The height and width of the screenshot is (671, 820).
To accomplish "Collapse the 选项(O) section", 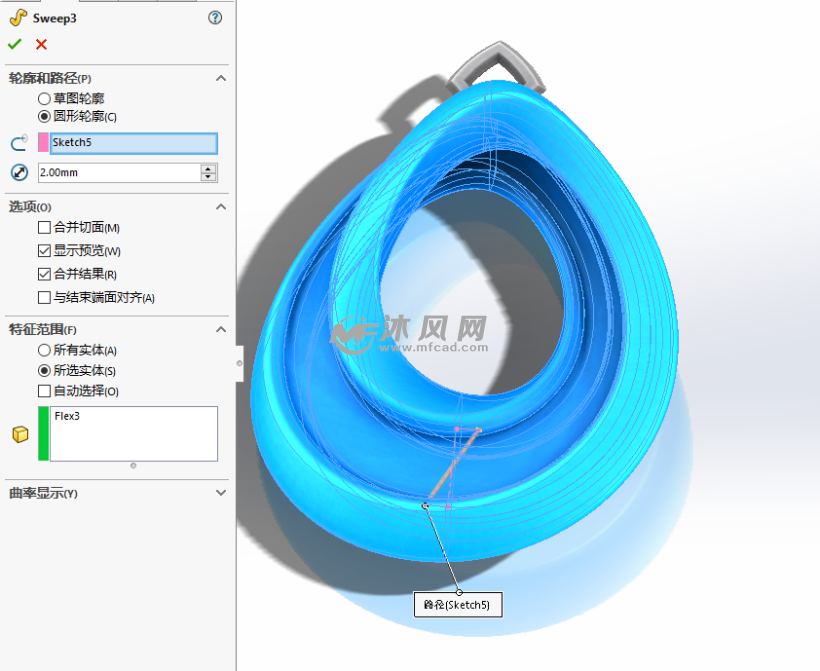I will [x=221, y=207].
